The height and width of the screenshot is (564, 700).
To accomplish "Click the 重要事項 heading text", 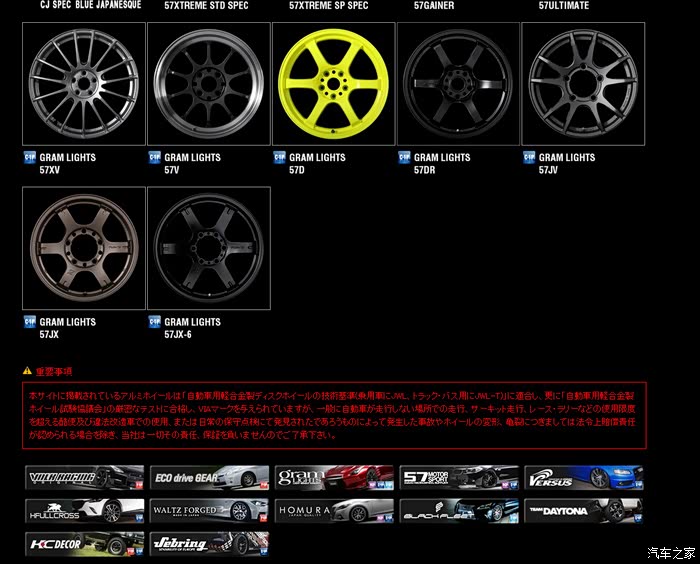I will coord(54,371).
